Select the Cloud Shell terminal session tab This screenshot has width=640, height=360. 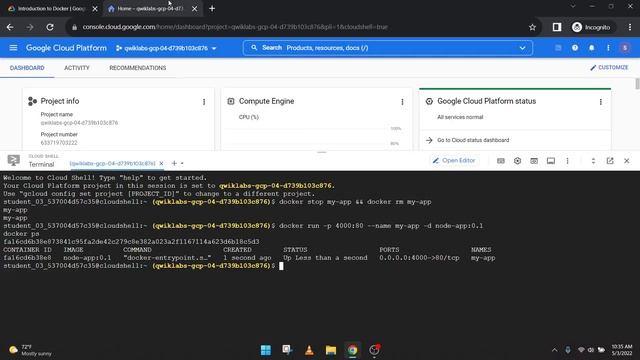pos(112,163)
